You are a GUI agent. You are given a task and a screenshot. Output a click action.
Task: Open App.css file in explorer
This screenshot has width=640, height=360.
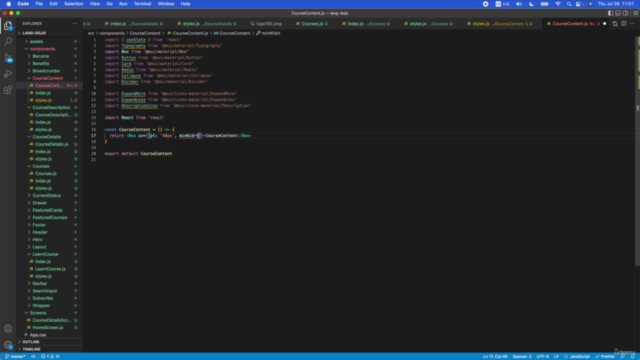click(38, 335)
